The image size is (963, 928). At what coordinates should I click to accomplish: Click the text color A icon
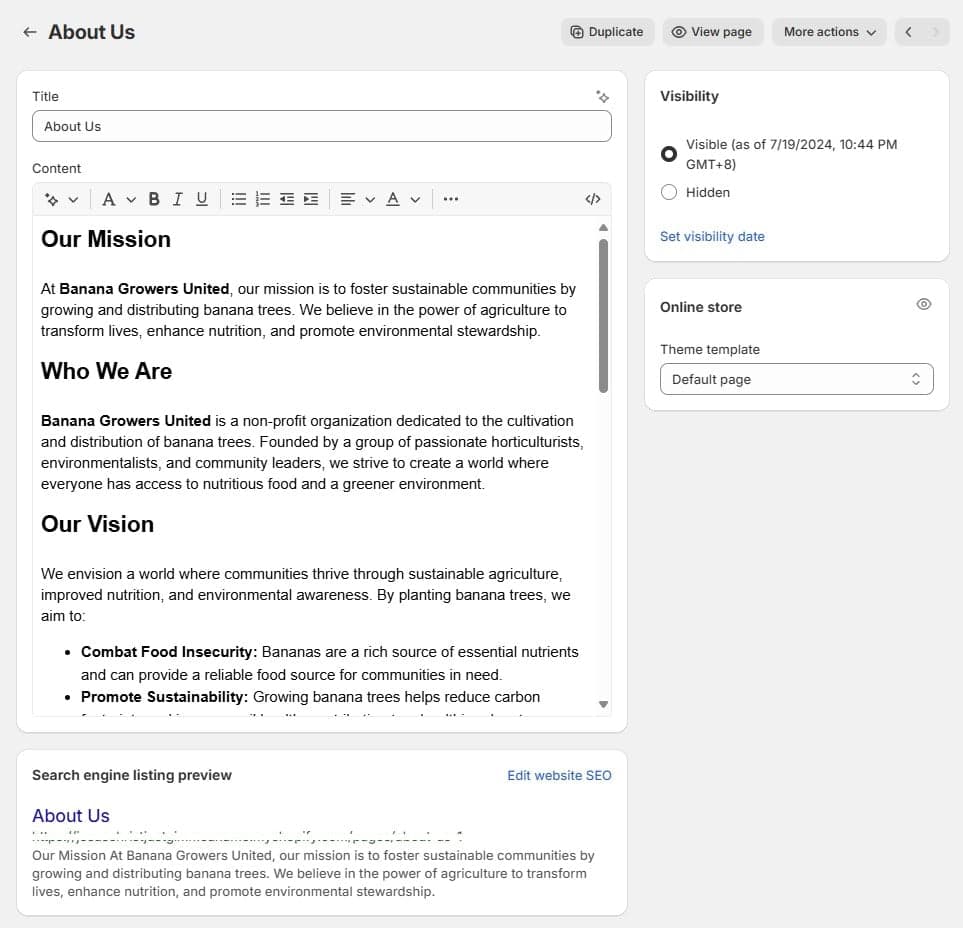pyautogui.click(x=393, y=199)
